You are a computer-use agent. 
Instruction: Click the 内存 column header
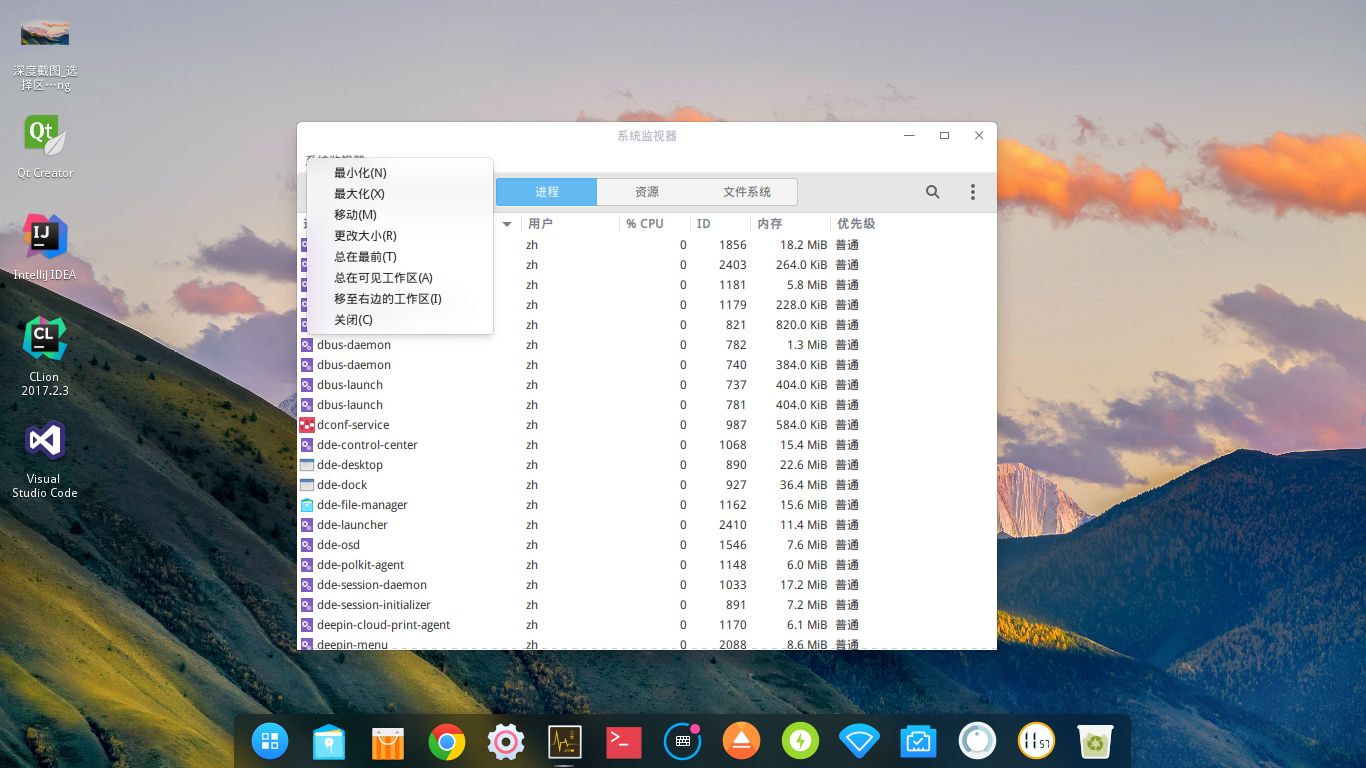[770, 224]
